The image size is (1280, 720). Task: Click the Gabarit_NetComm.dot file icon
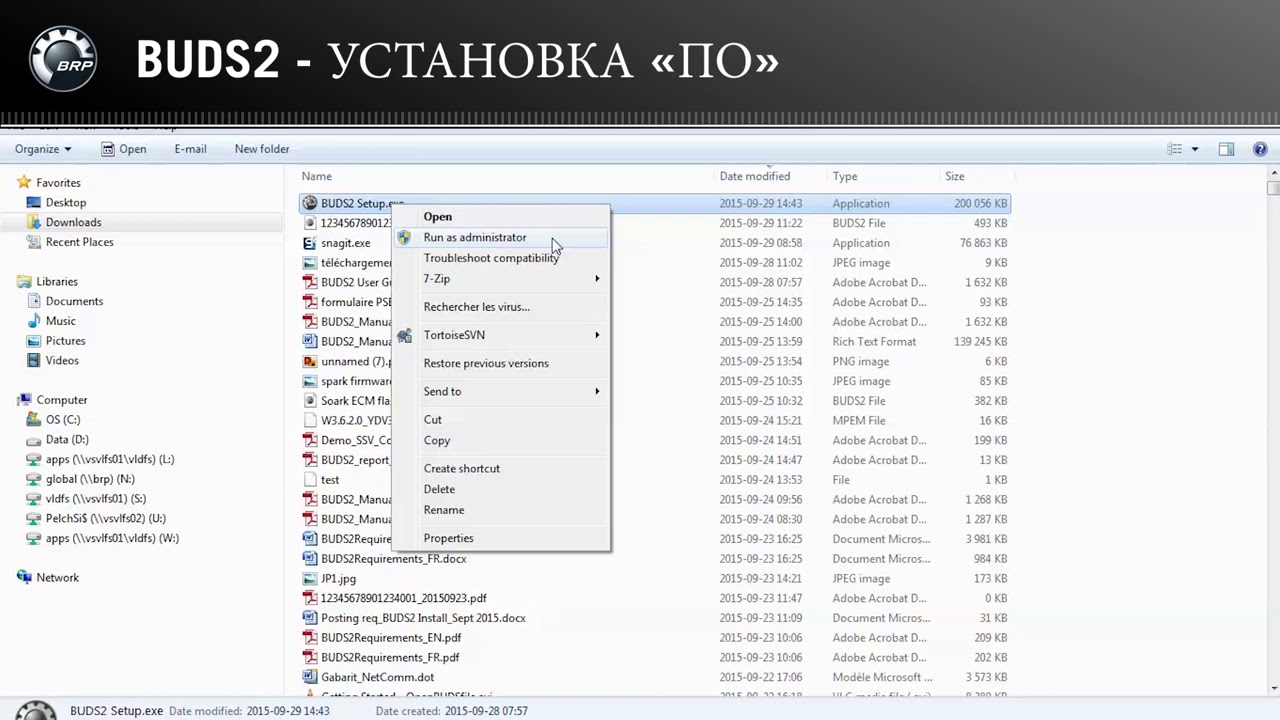pos(310,677)
